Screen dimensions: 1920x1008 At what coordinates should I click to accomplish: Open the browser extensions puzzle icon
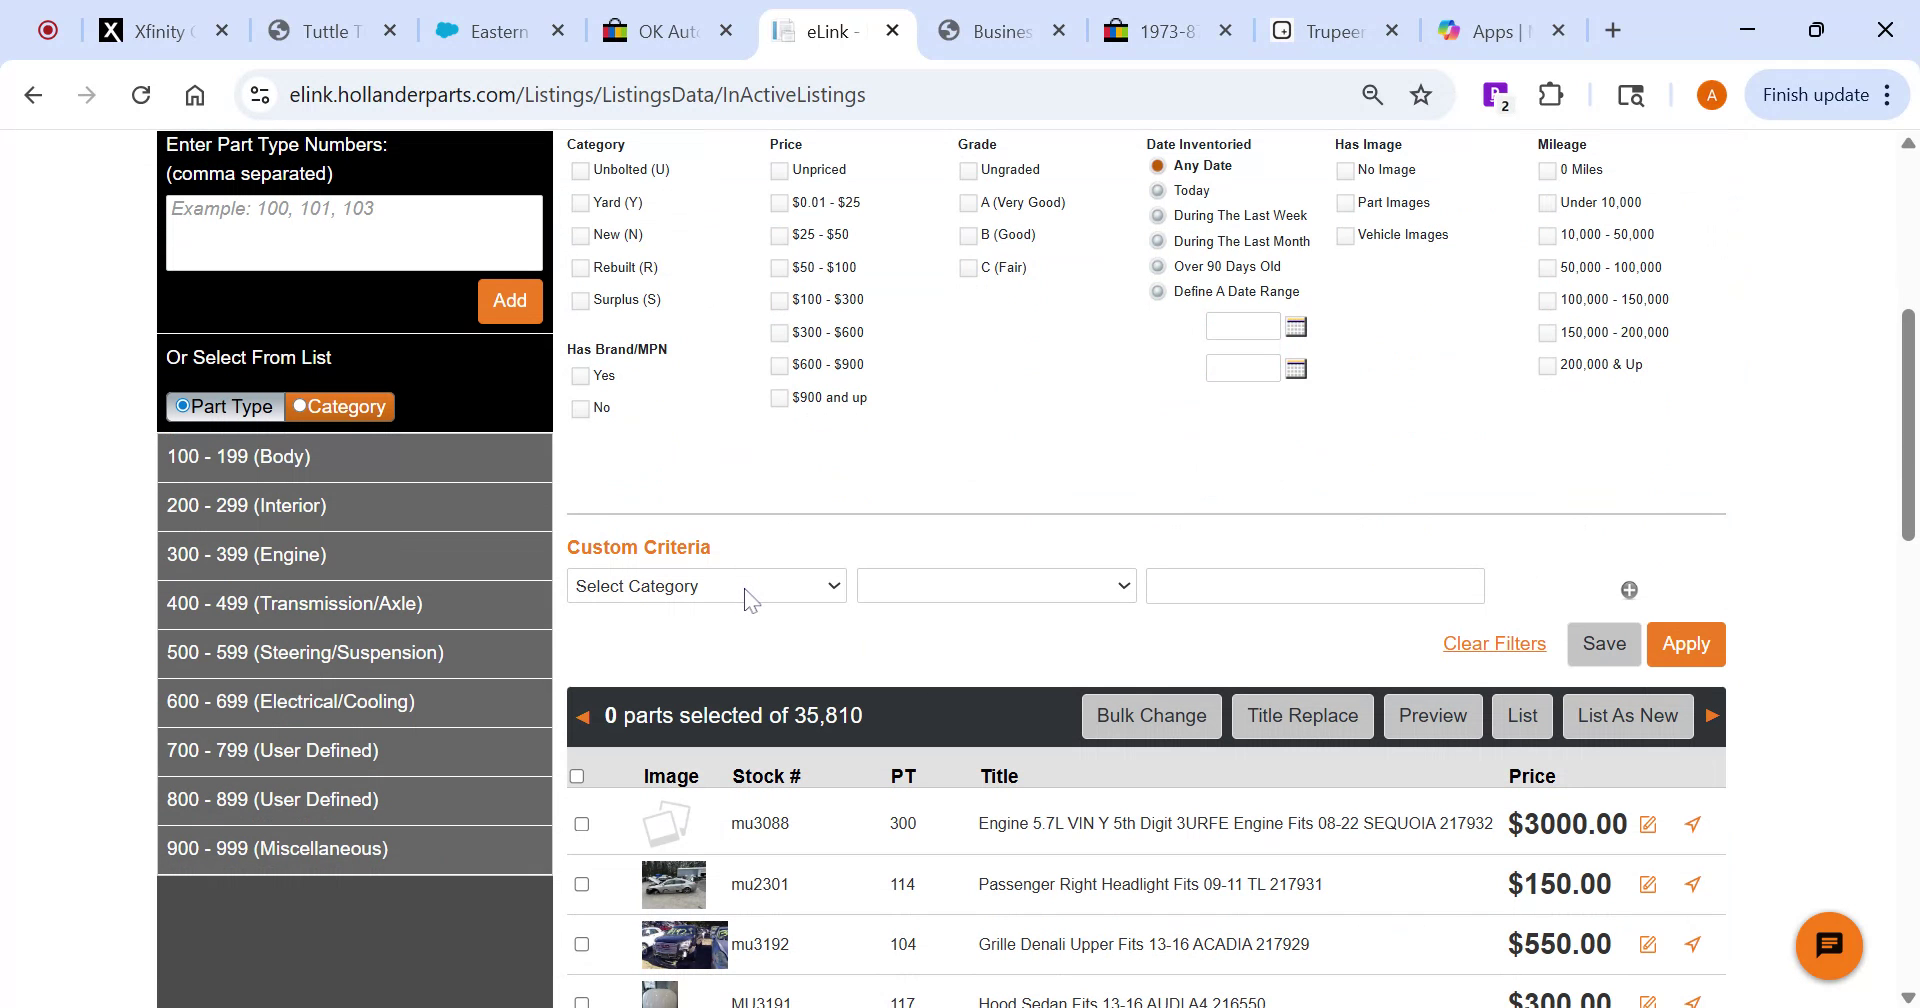(x=1550, y=94)
